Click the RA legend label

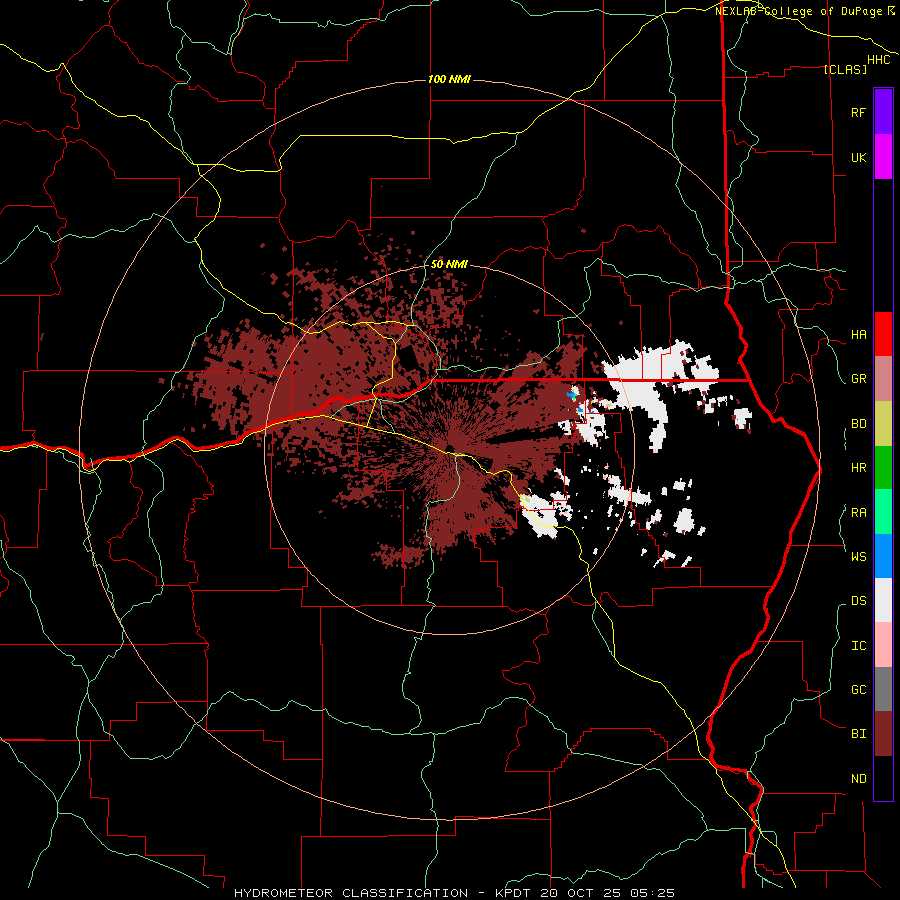858,512
